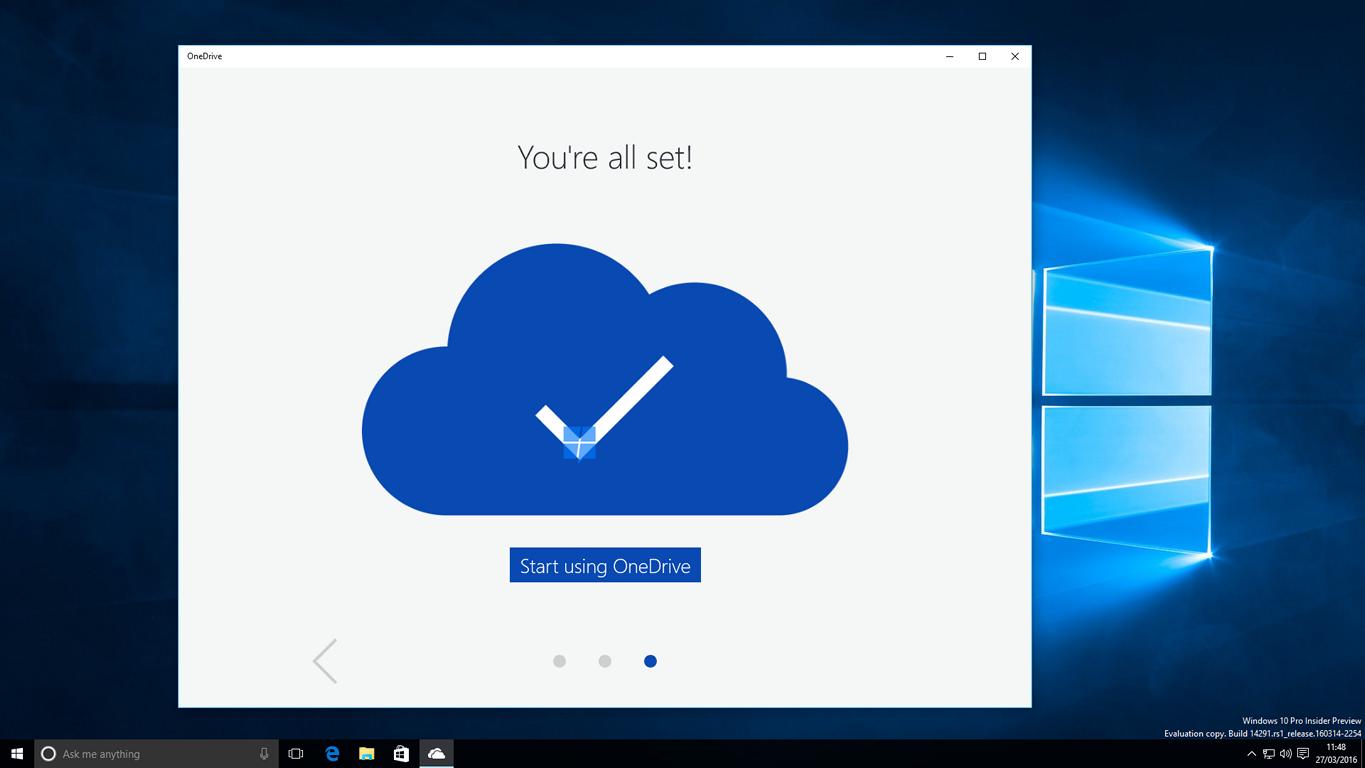Click the Cortana circle icon
Image resolution: width=1365 pixels, height=768 pixels.
pos(48,754)
